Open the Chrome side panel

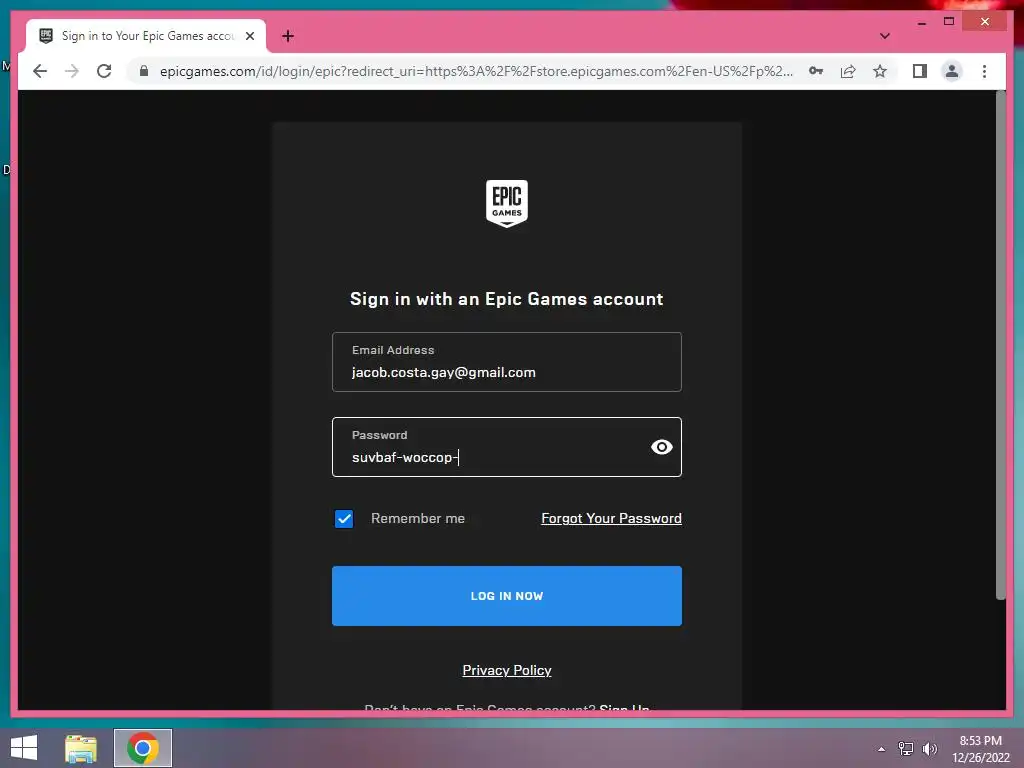pyautogui.click(x=920, y=71)
